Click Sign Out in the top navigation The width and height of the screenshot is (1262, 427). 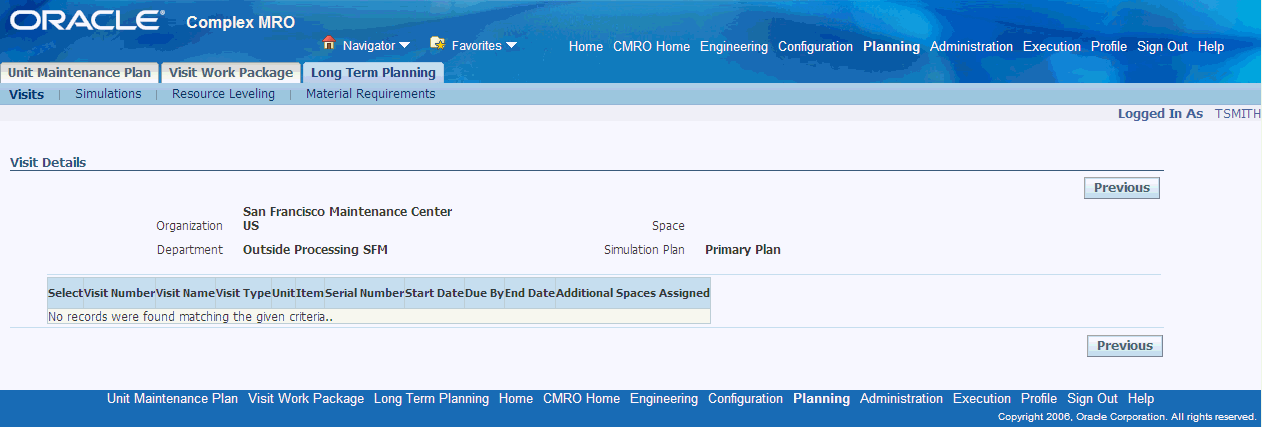[x=1162, y=47]
